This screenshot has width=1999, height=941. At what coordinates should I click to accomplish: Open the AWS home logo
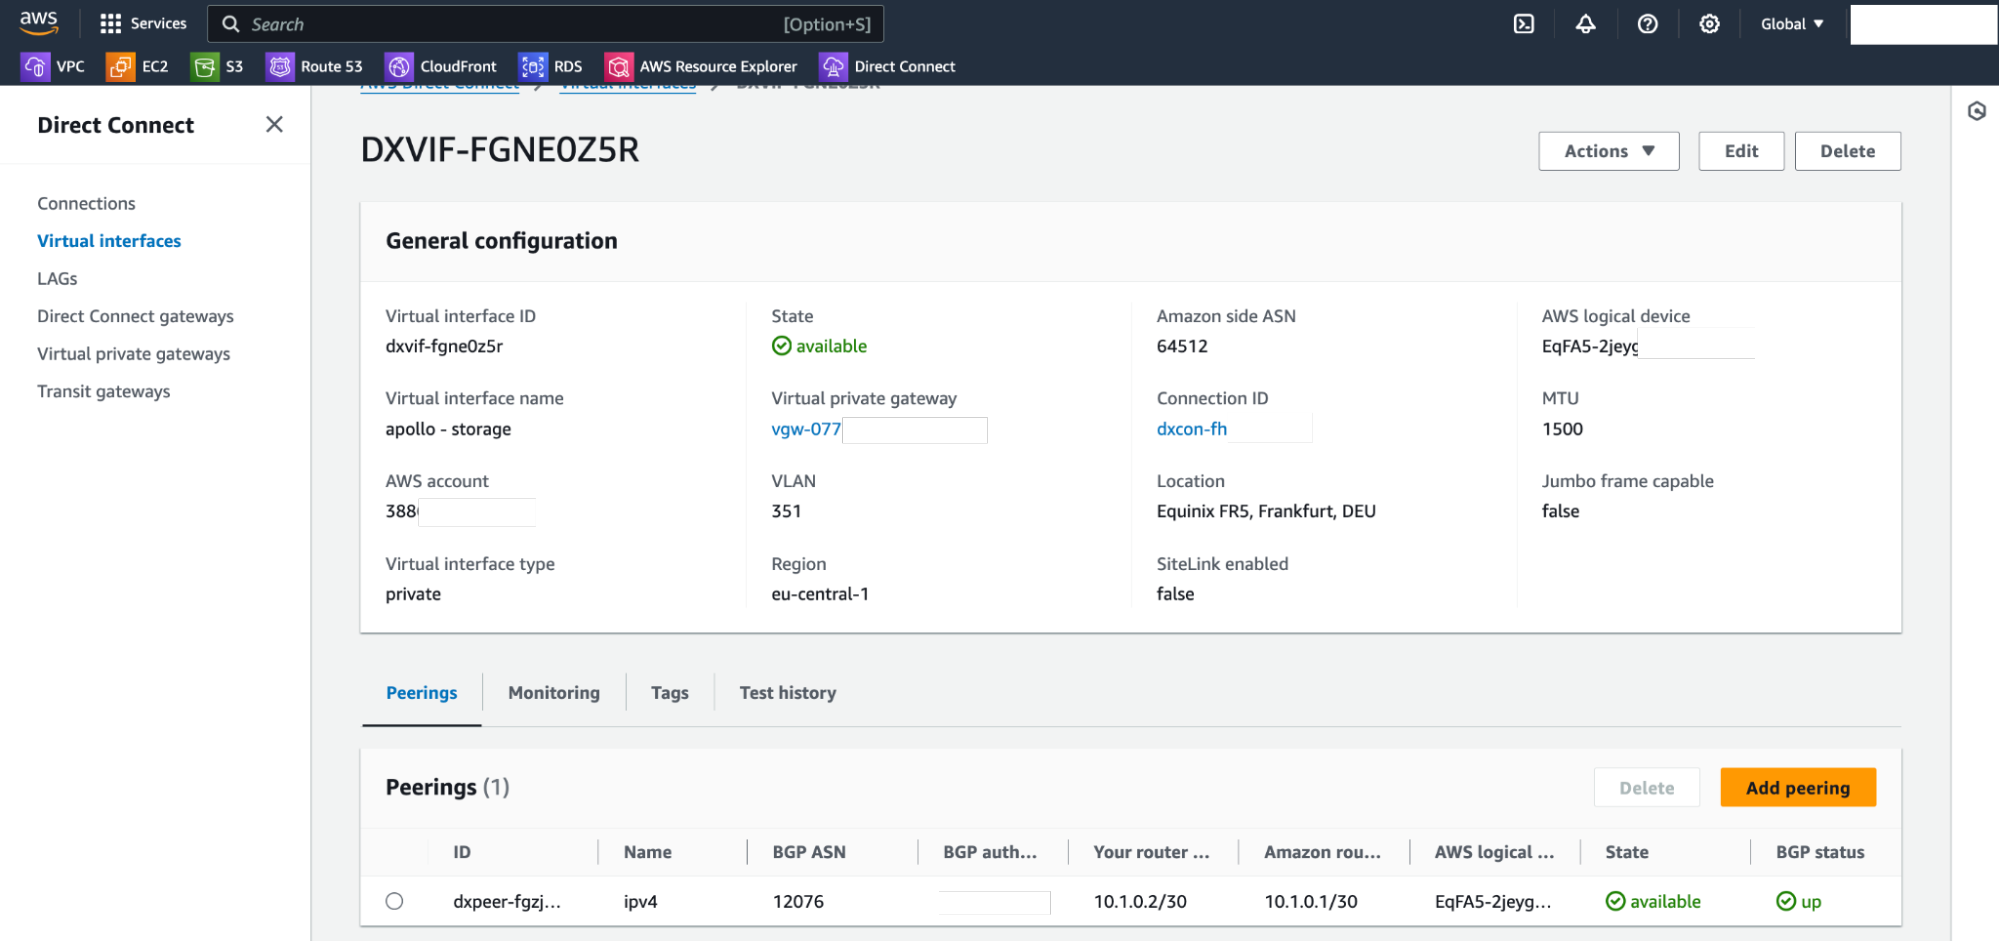(x=38, y=23)
